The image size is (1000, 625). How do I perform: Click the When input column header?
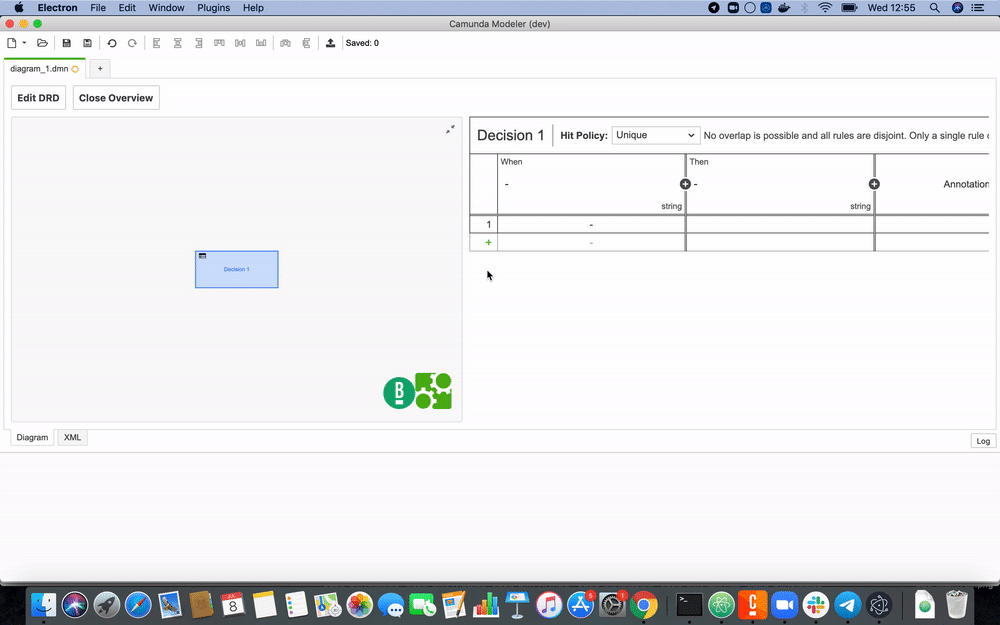tap(591, 184)
